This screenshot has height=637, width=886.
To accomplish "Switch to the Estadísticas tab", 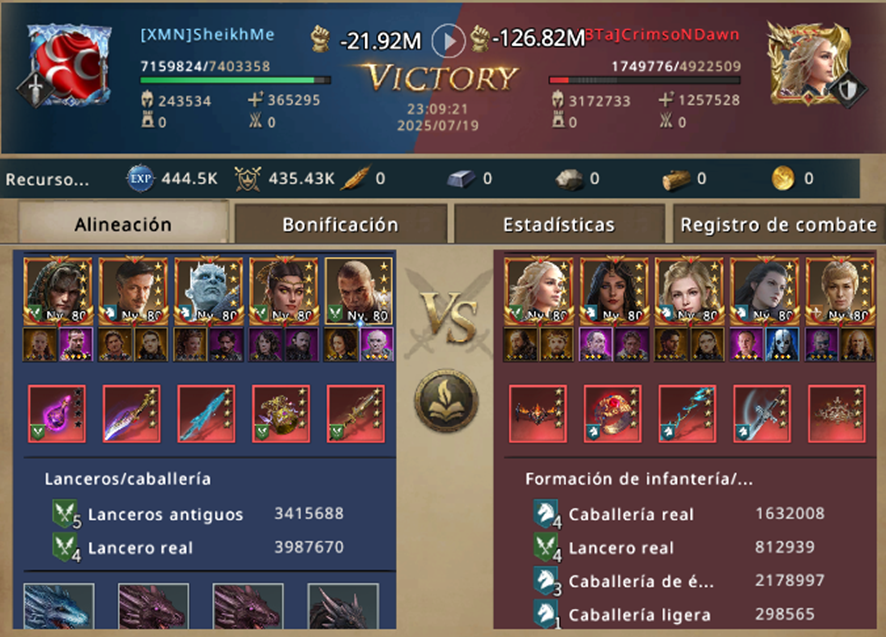I will pyautogui.click(x=559, y=224).
